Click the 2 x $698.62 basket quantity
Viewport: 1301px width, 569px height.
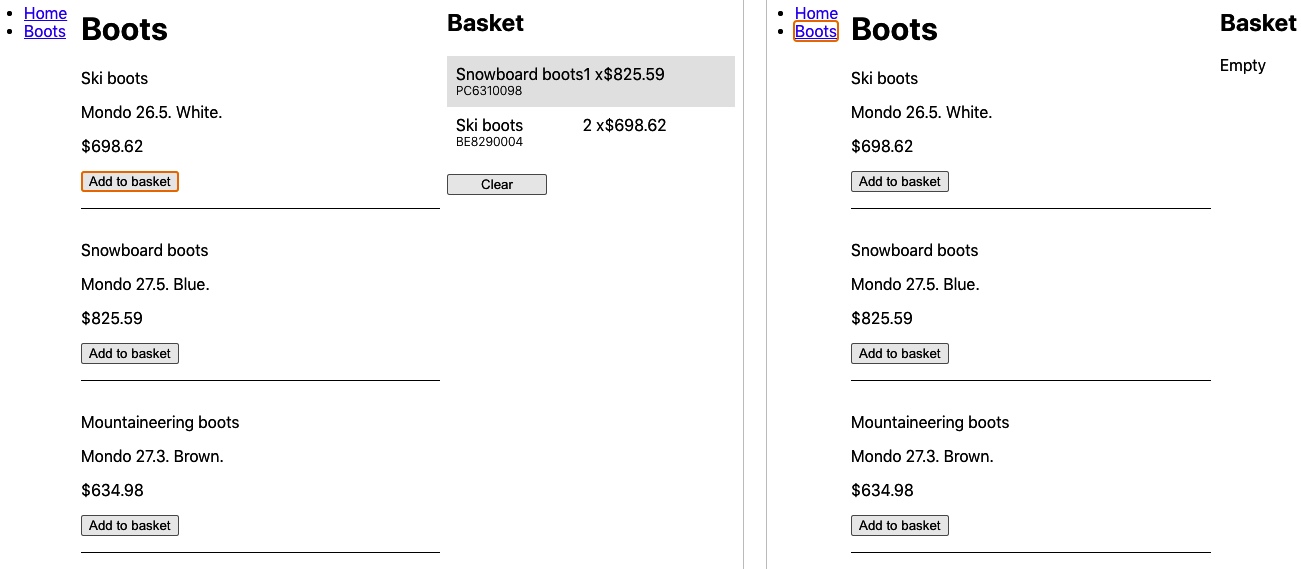624,125
